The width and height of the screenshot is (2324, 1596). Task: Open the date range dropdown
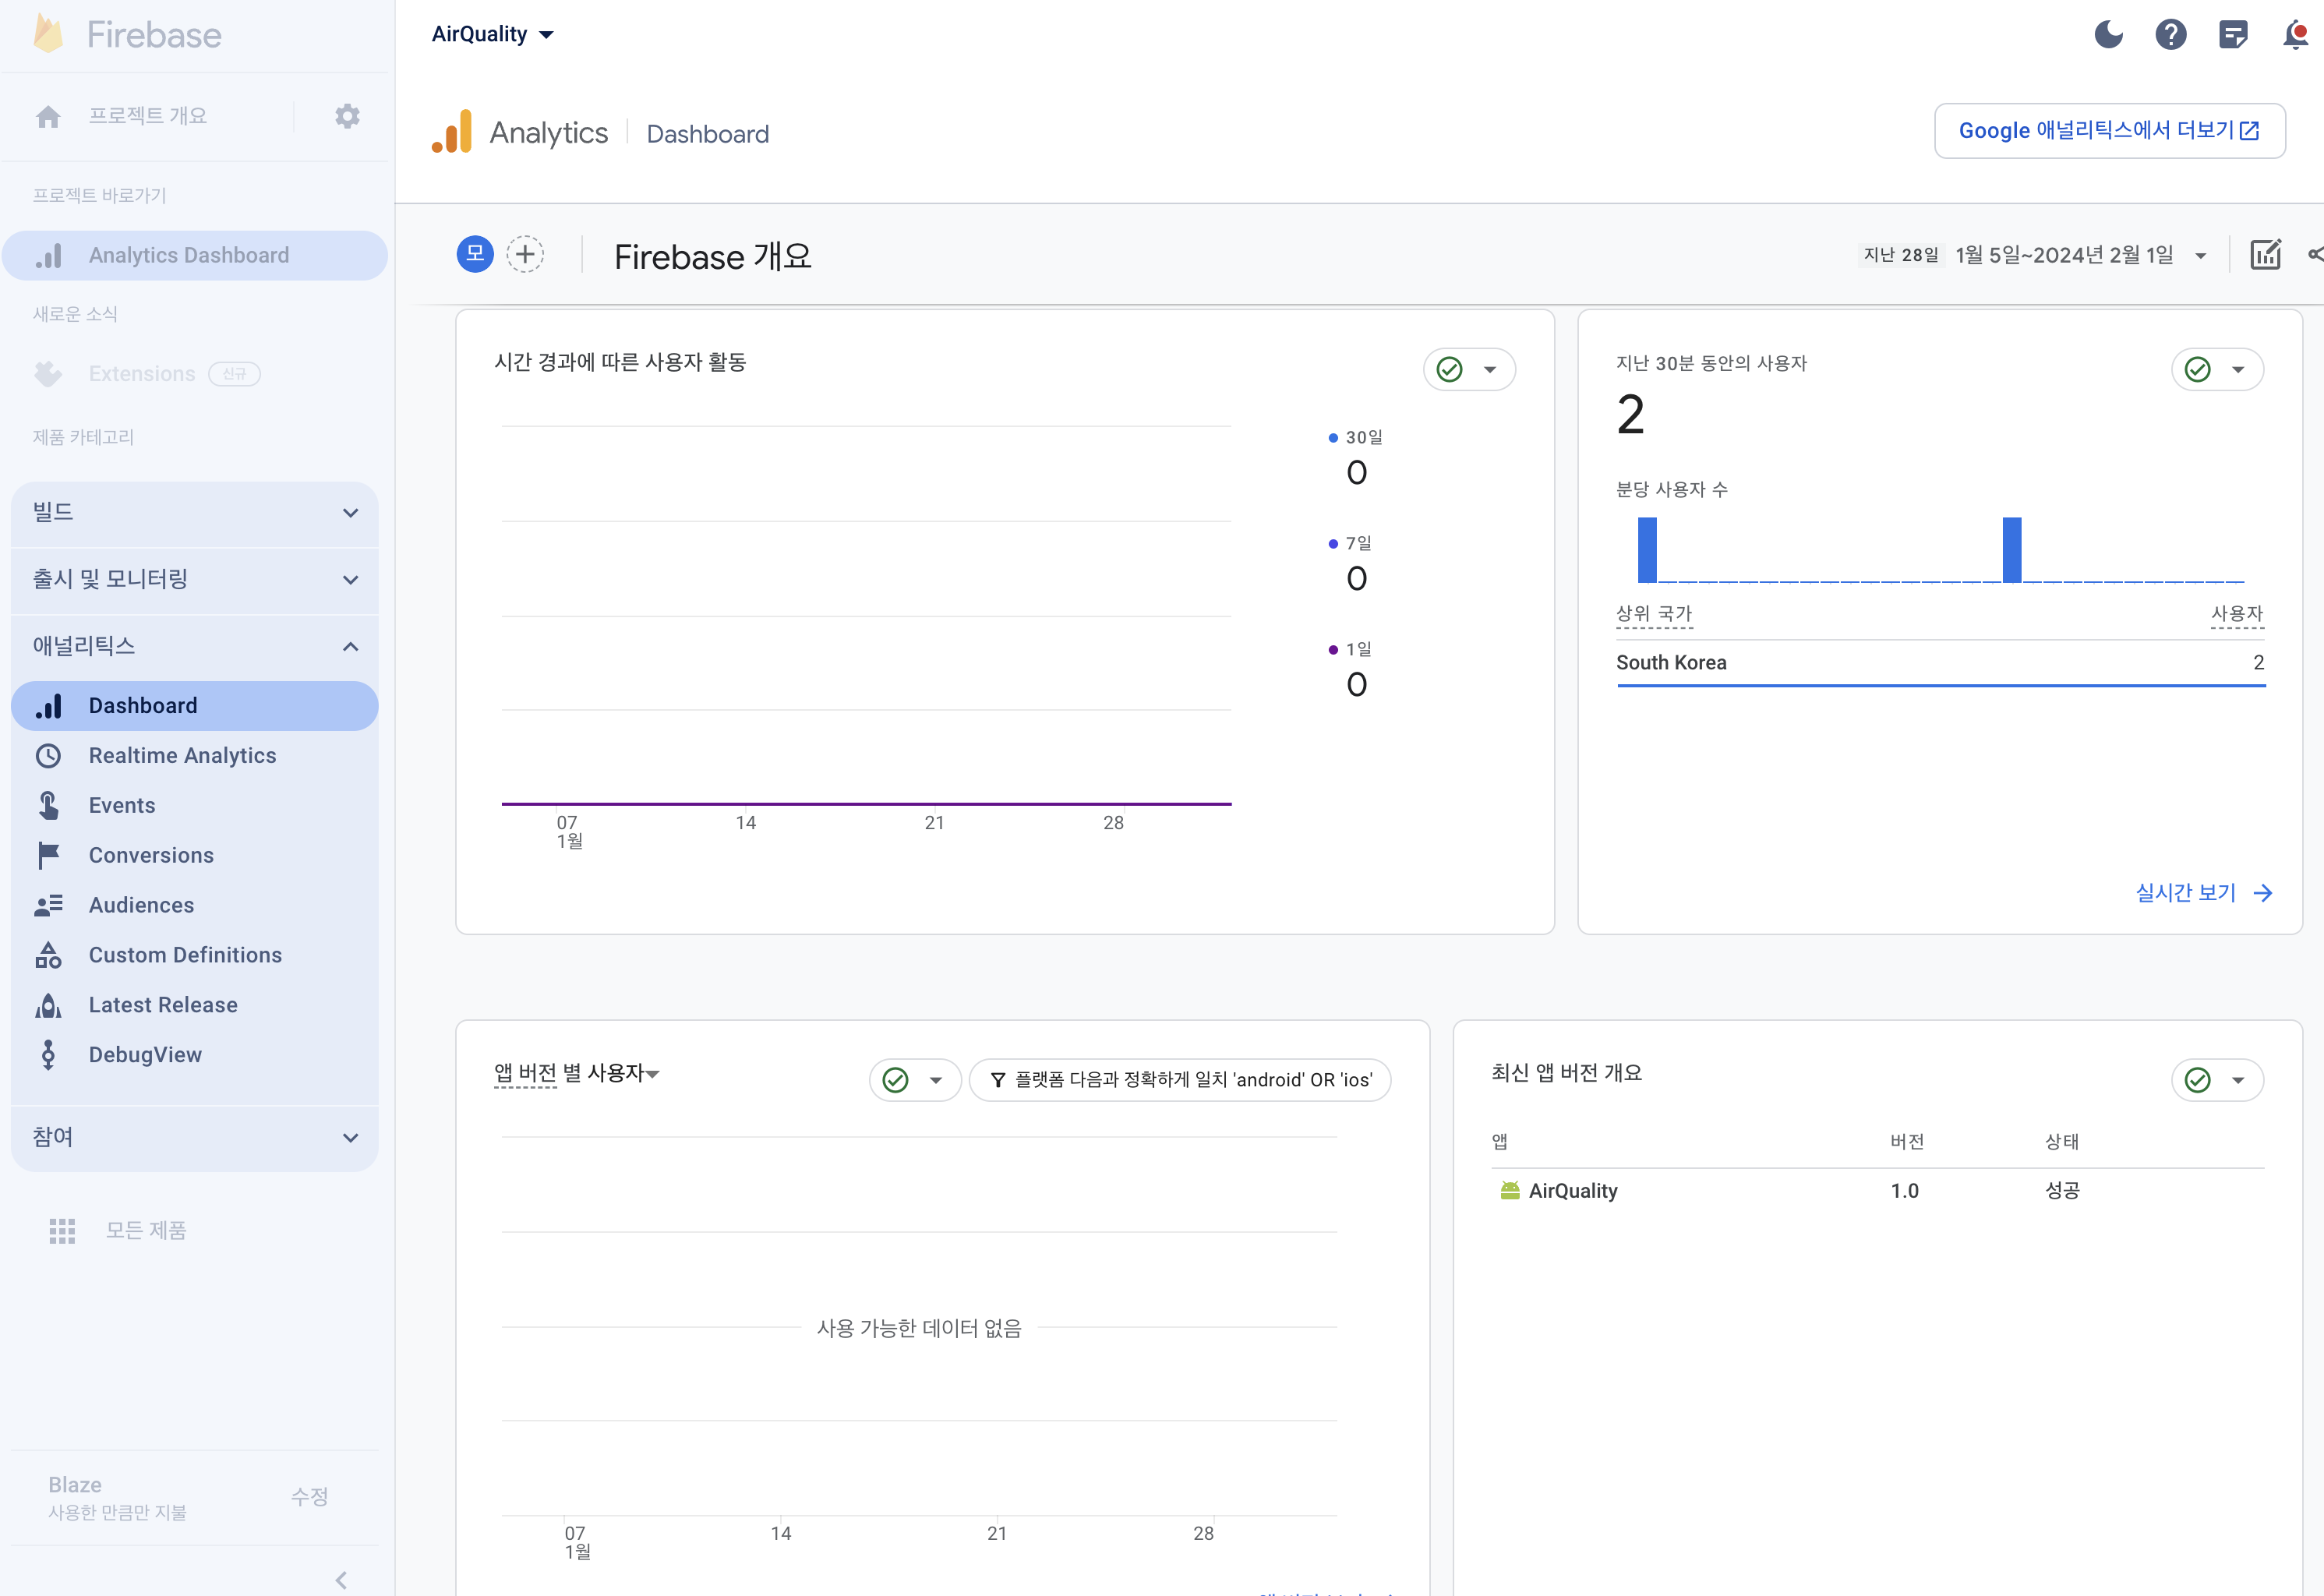pos(2200,256)
